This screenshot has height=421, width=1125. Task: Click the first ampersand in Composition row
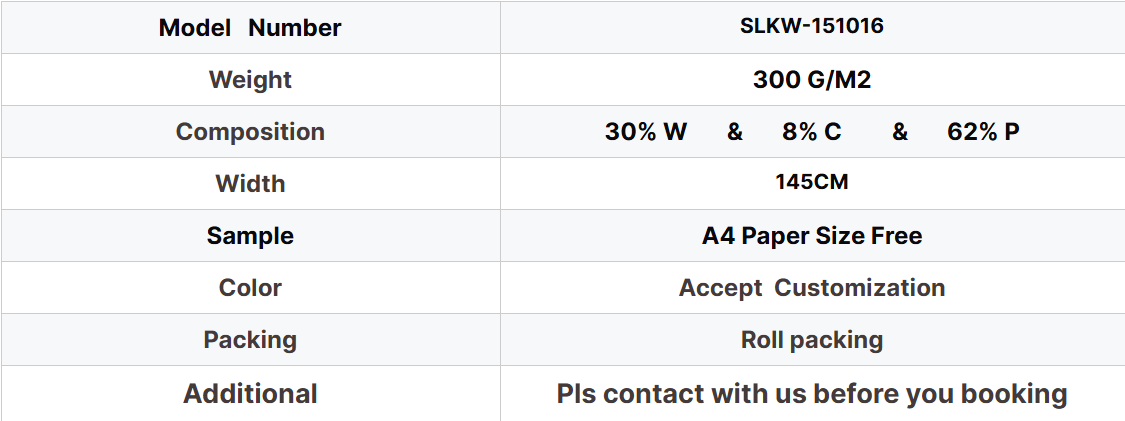click(735, 131)
